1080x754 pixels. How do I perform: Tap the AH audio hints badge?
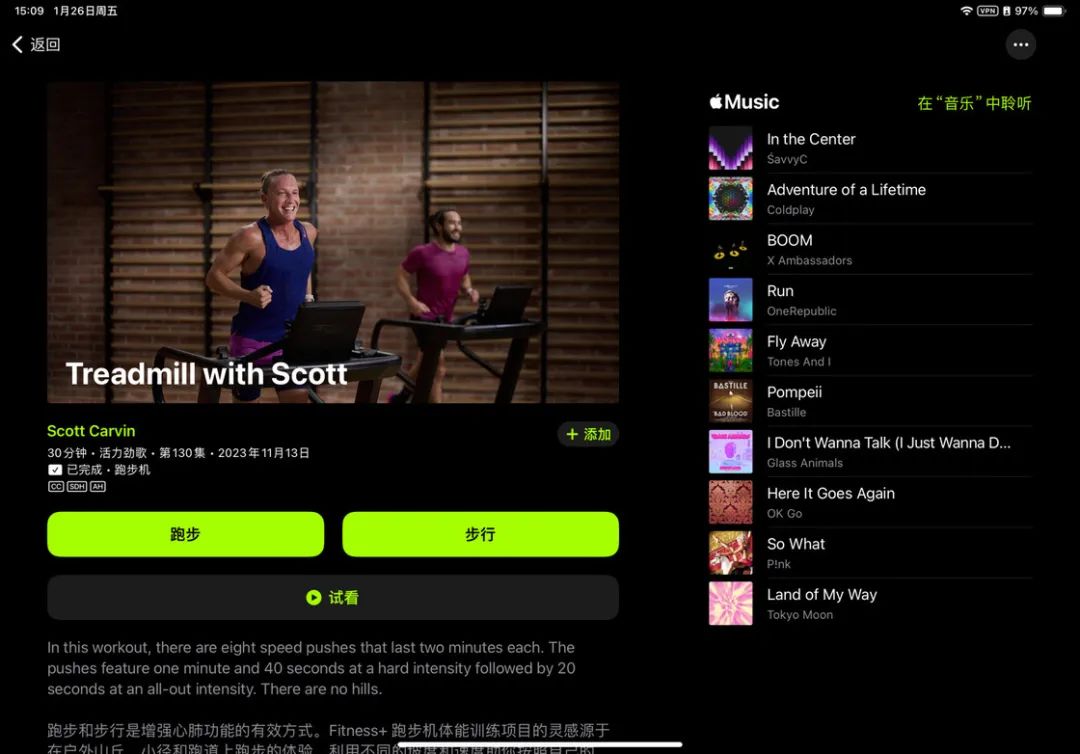[x=98, y=487]
